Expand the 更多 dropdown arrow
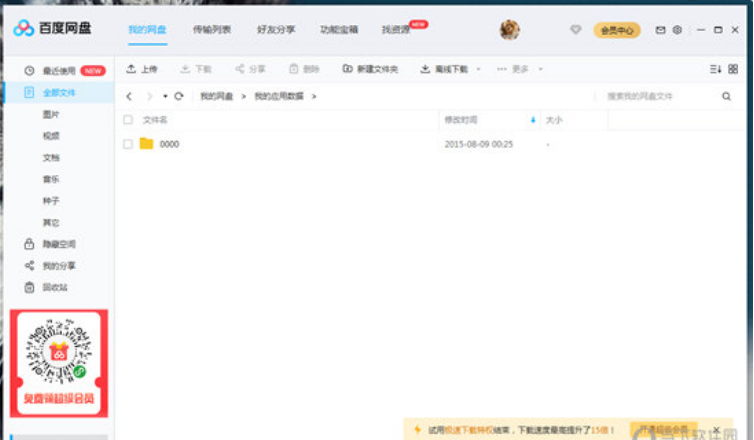 541,70
